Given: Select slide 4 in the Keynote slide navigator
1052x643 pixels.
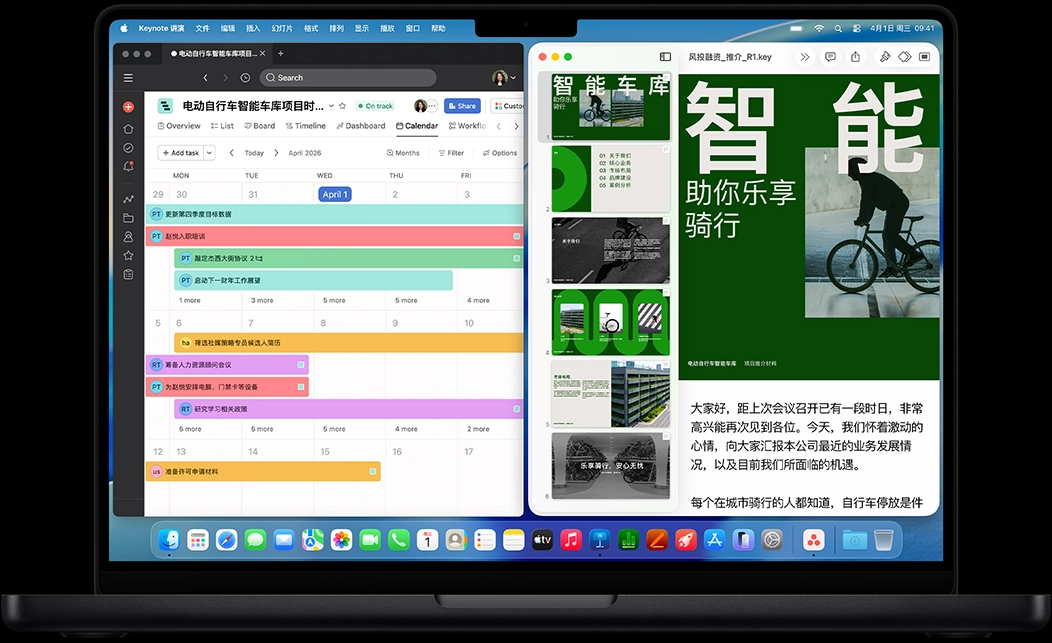Looking at the screenshot, I should coord(610,322).
